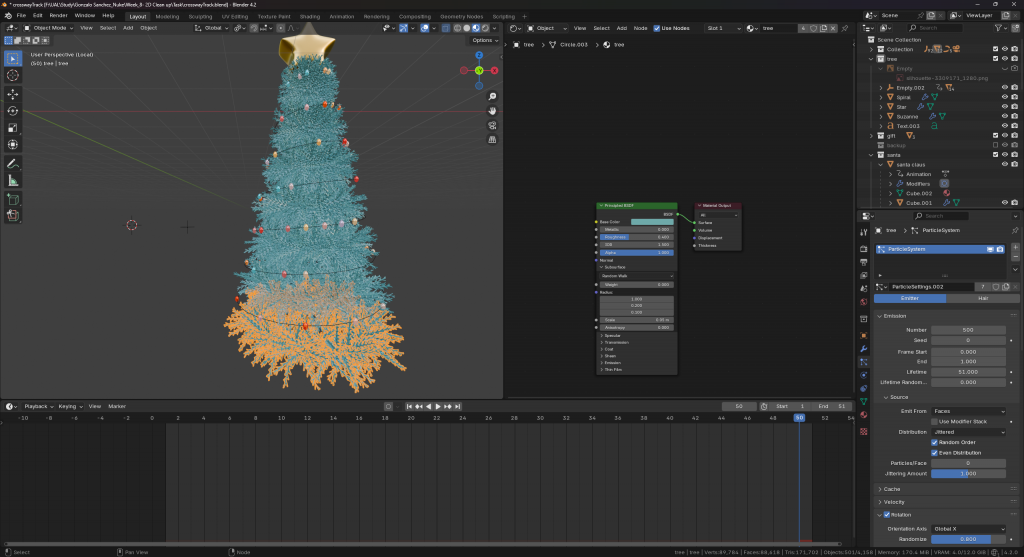Select the Rotate tool in viewport toolbar
1024x557 pixels.
tap(12, 111)
